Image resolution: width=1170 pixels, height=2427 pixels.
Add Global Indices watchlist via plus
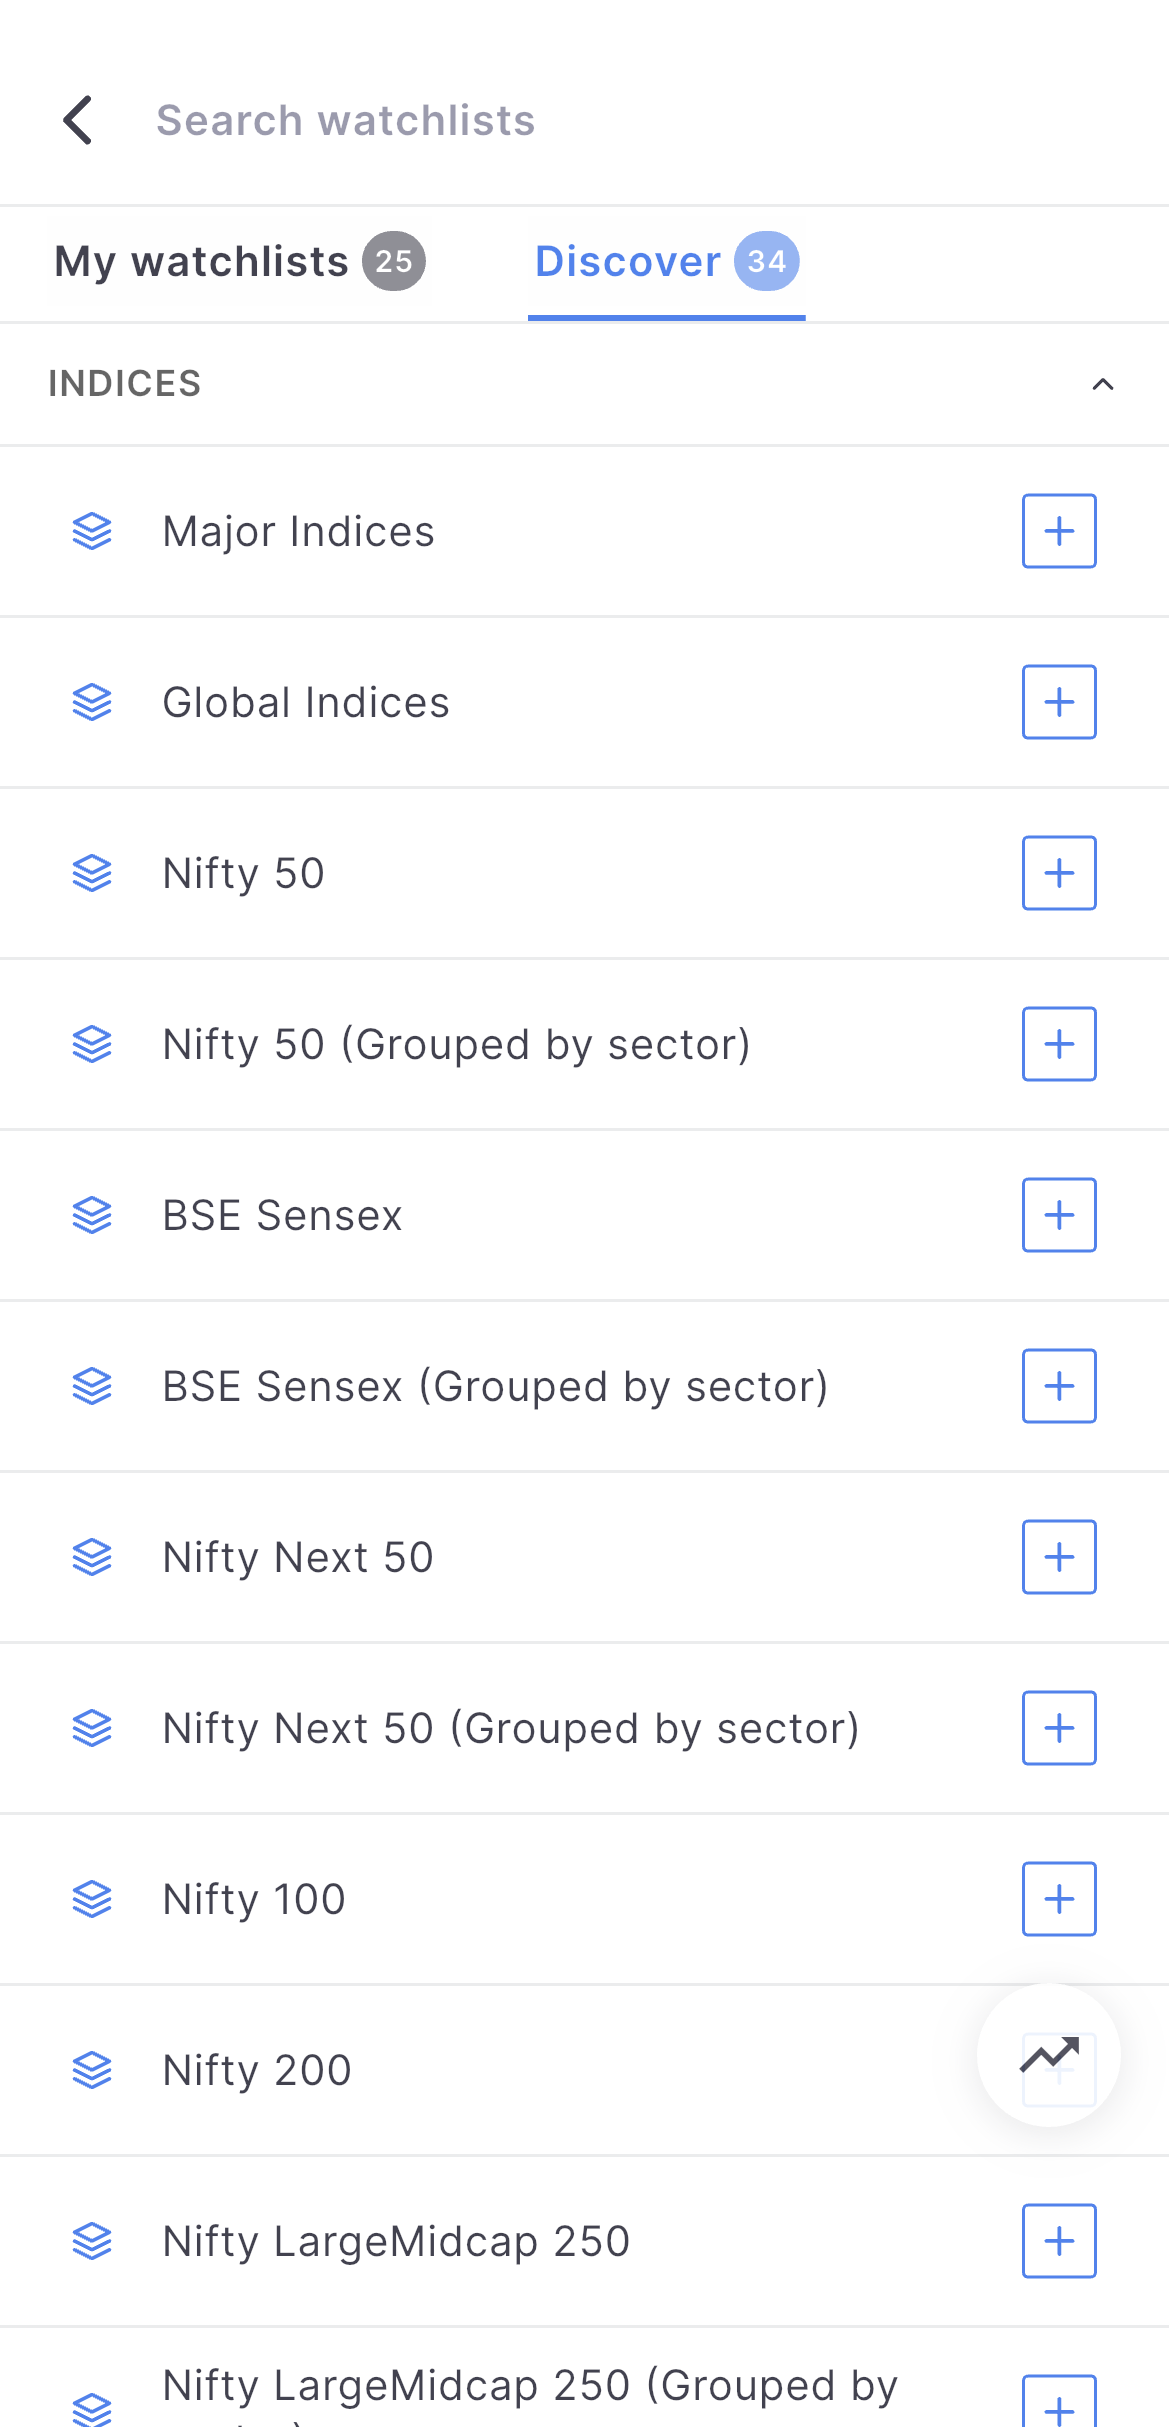click(1059, 702)
